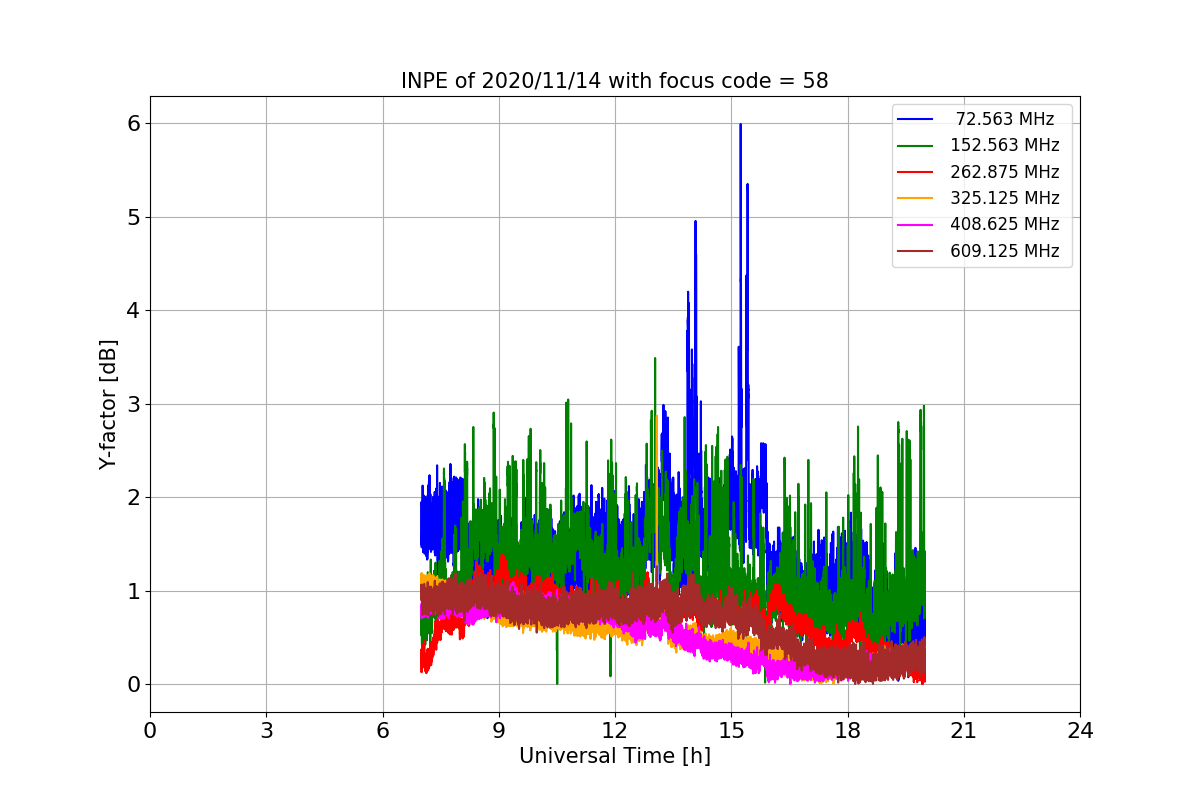
Task: Select the 408.625 MHz legend label
Action: coord(1005,224)
